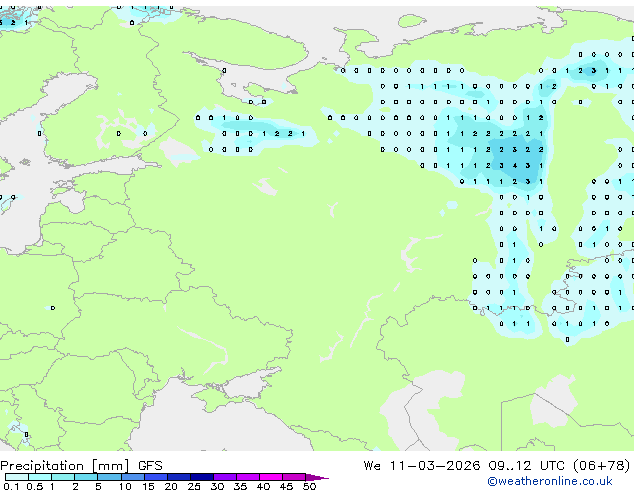Click the 10–15 mm legend swatch
The height and width of the screenshot is (490, 634).
click(x=132, y=477)
